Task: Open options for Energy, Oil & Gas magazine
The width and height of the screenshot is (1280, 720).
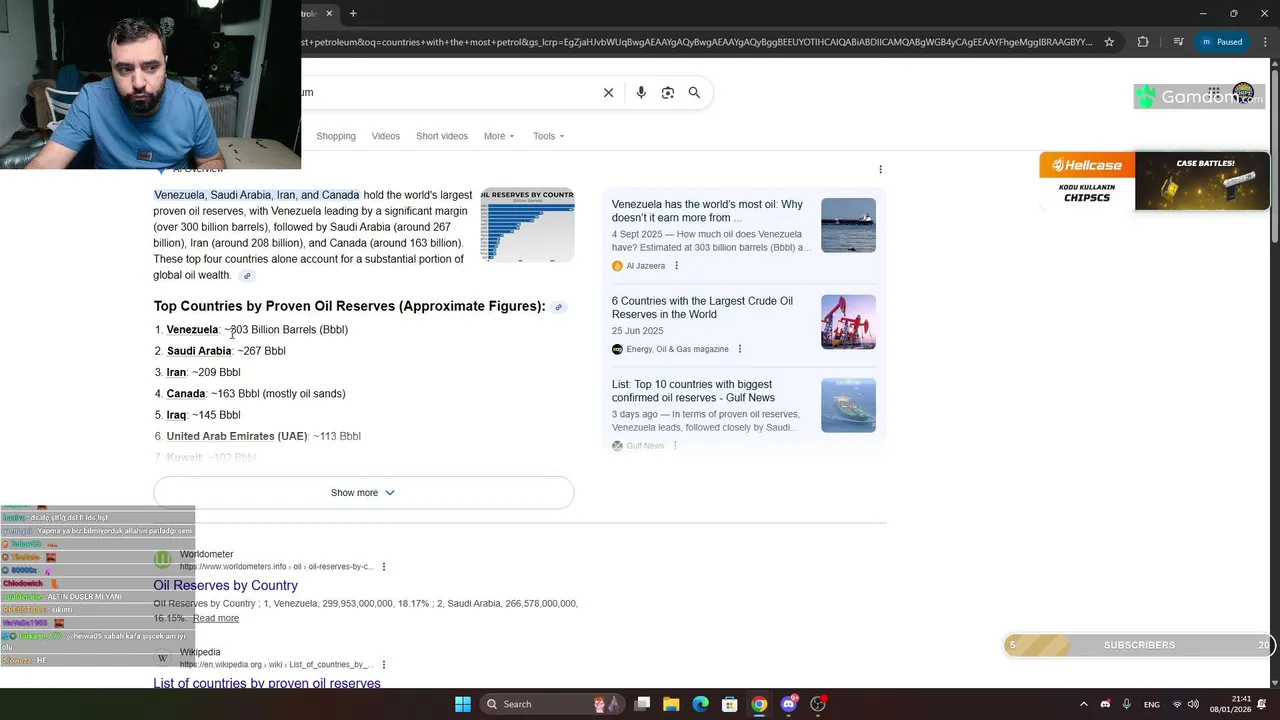Action: point(740,349)
